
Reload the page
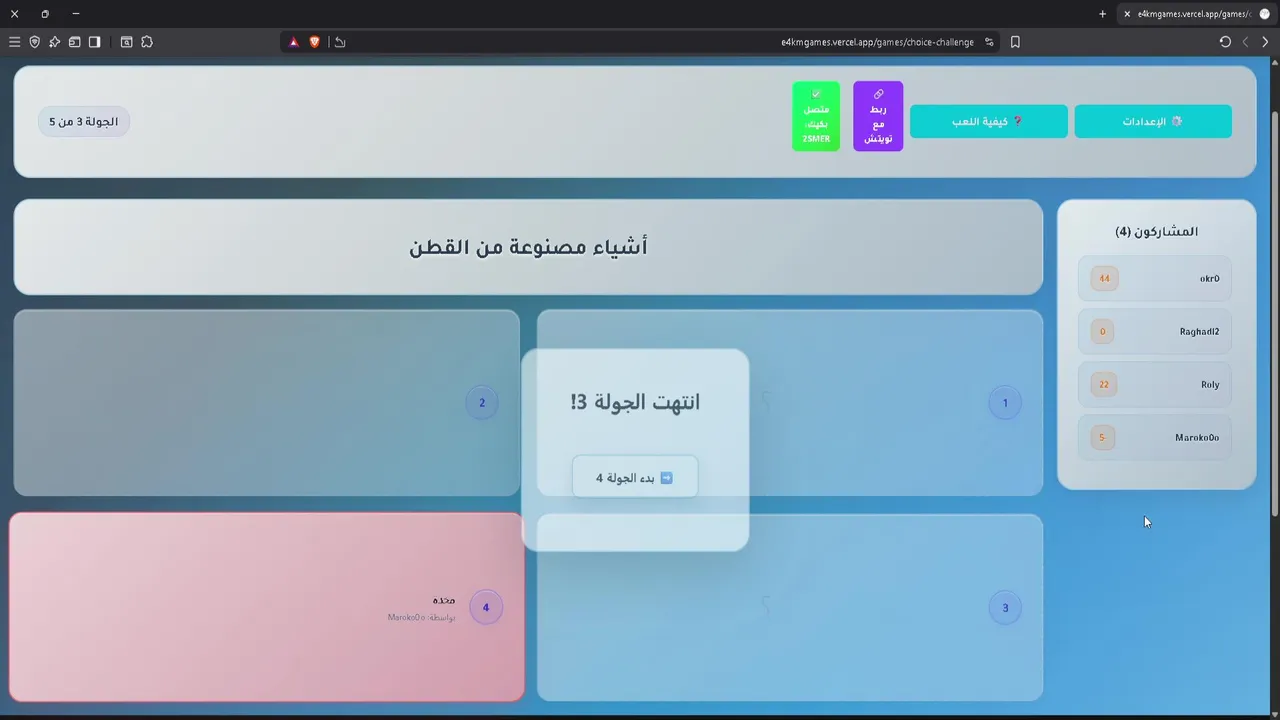(x=1225, y=42)
